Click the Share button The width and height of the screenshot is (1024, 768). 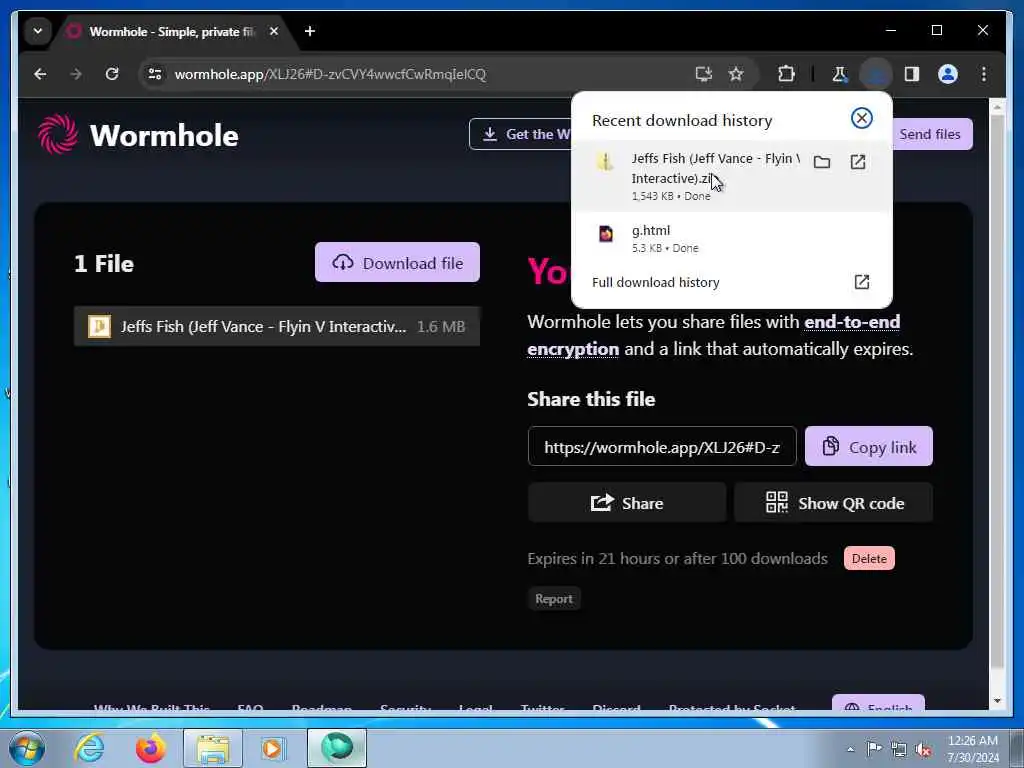click(627, 503)
